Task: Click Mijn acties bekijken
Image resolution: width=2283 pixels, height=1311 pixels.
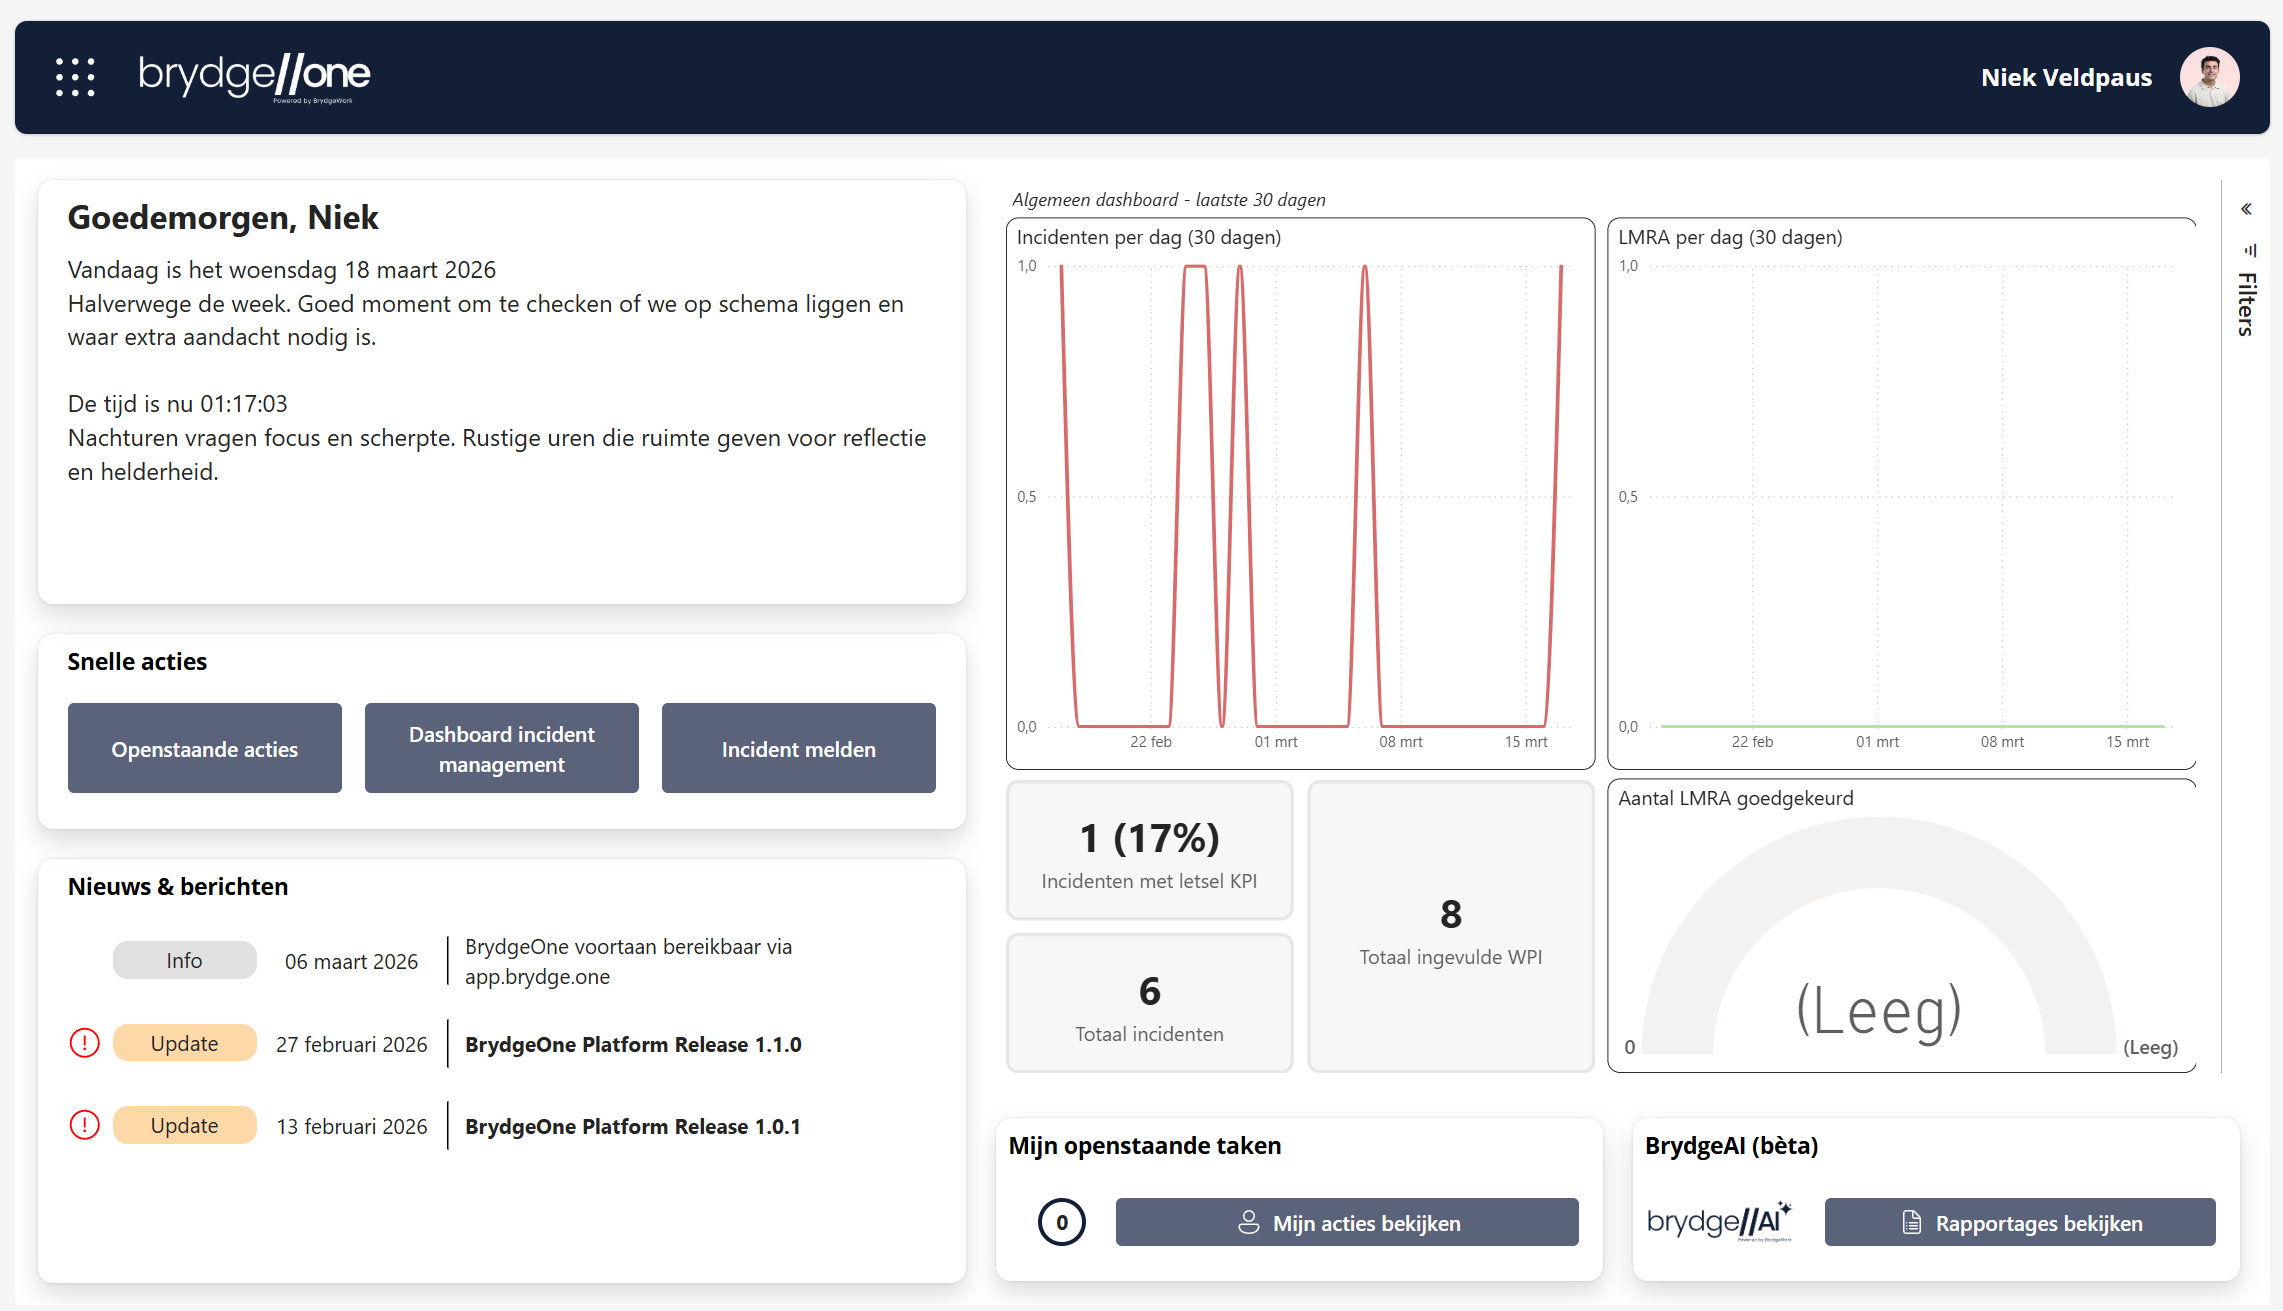Action: pos(1346,1221)
